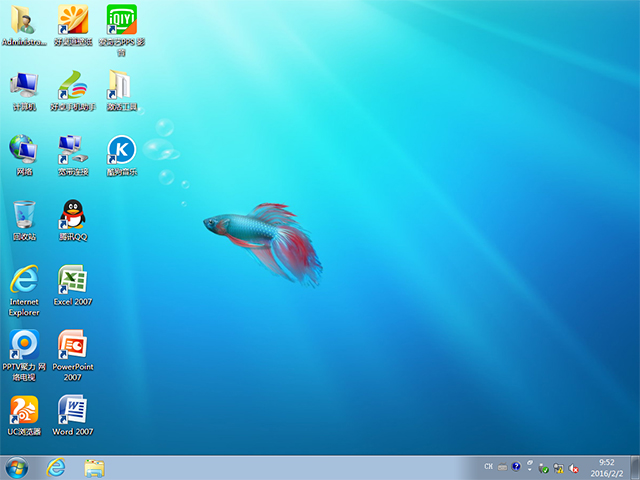Click the CH input language indicator
The image size is (640, 480).
(x=488, y=467)
